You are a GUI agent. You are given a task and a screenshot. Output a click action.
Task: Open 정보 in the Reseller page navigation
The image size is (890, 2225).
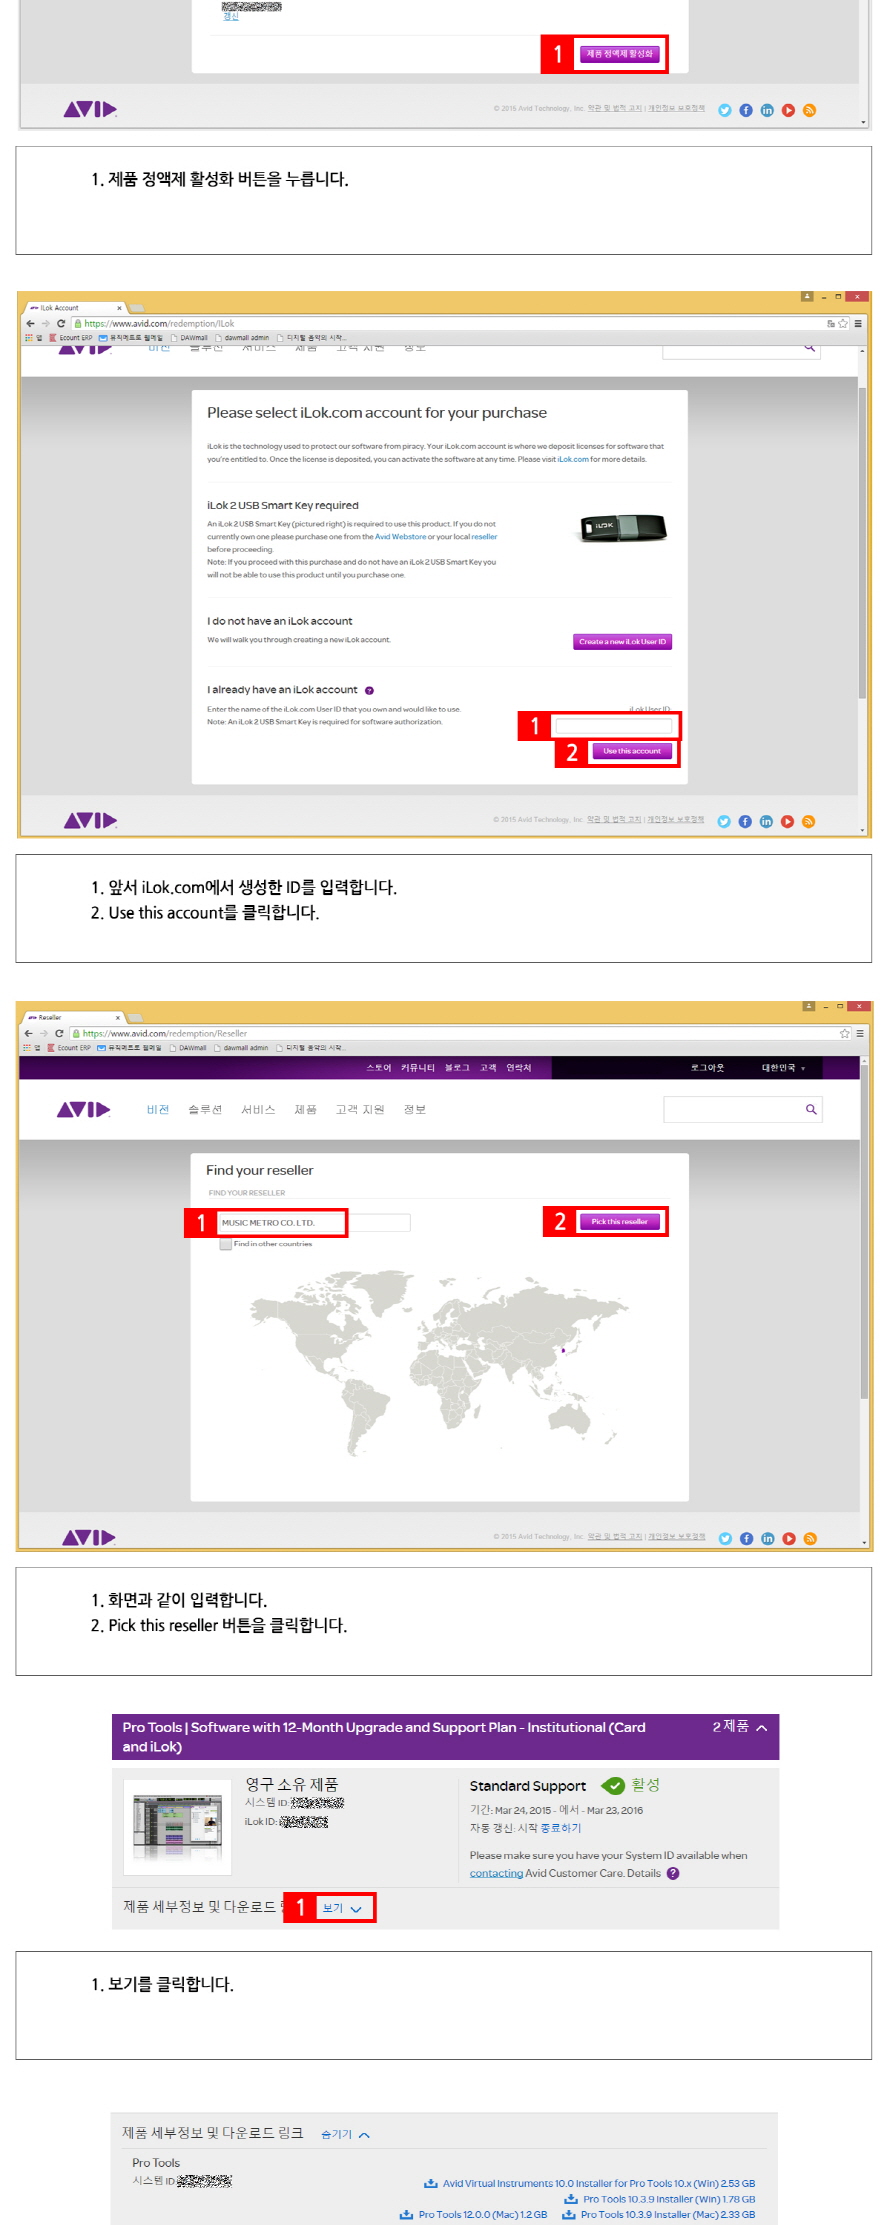coord(415,1110)
